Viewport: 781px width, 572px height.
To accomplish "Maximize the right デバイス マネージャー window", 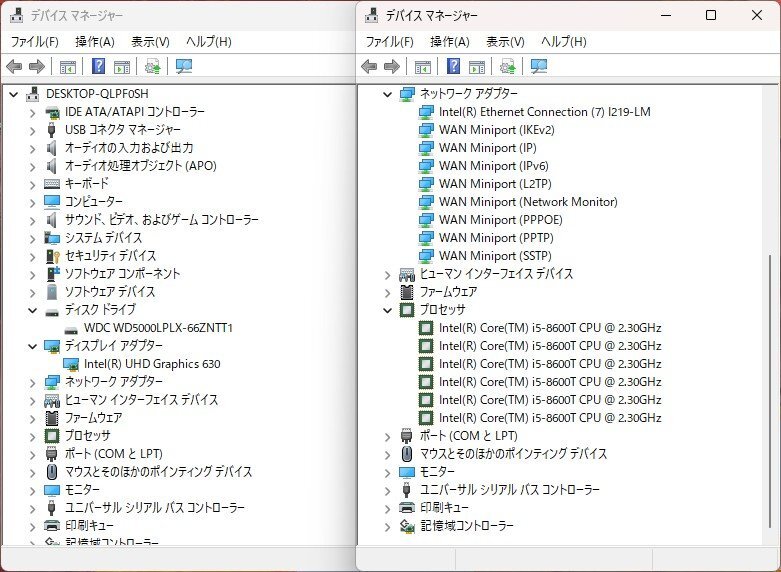I will click(x=711, y=15).
